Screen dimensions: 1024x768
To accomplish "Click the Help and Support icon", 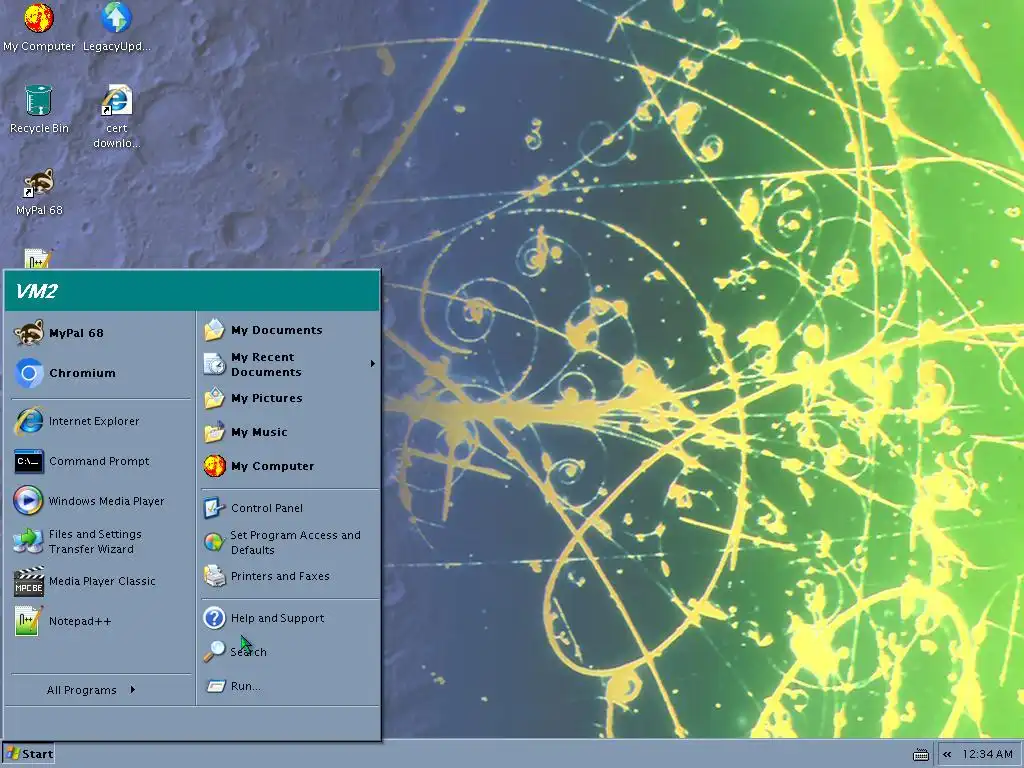I will tap(214, 618).
